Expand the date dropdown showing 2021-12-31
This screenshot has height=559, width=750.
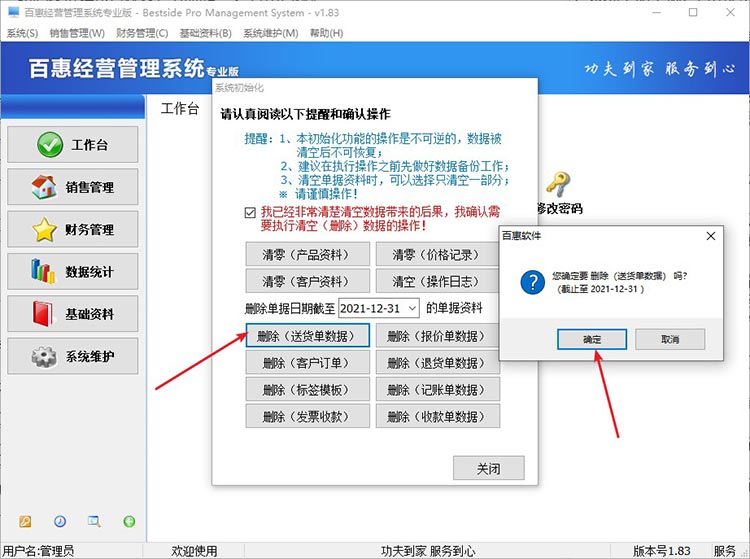[x=412, y=308]
